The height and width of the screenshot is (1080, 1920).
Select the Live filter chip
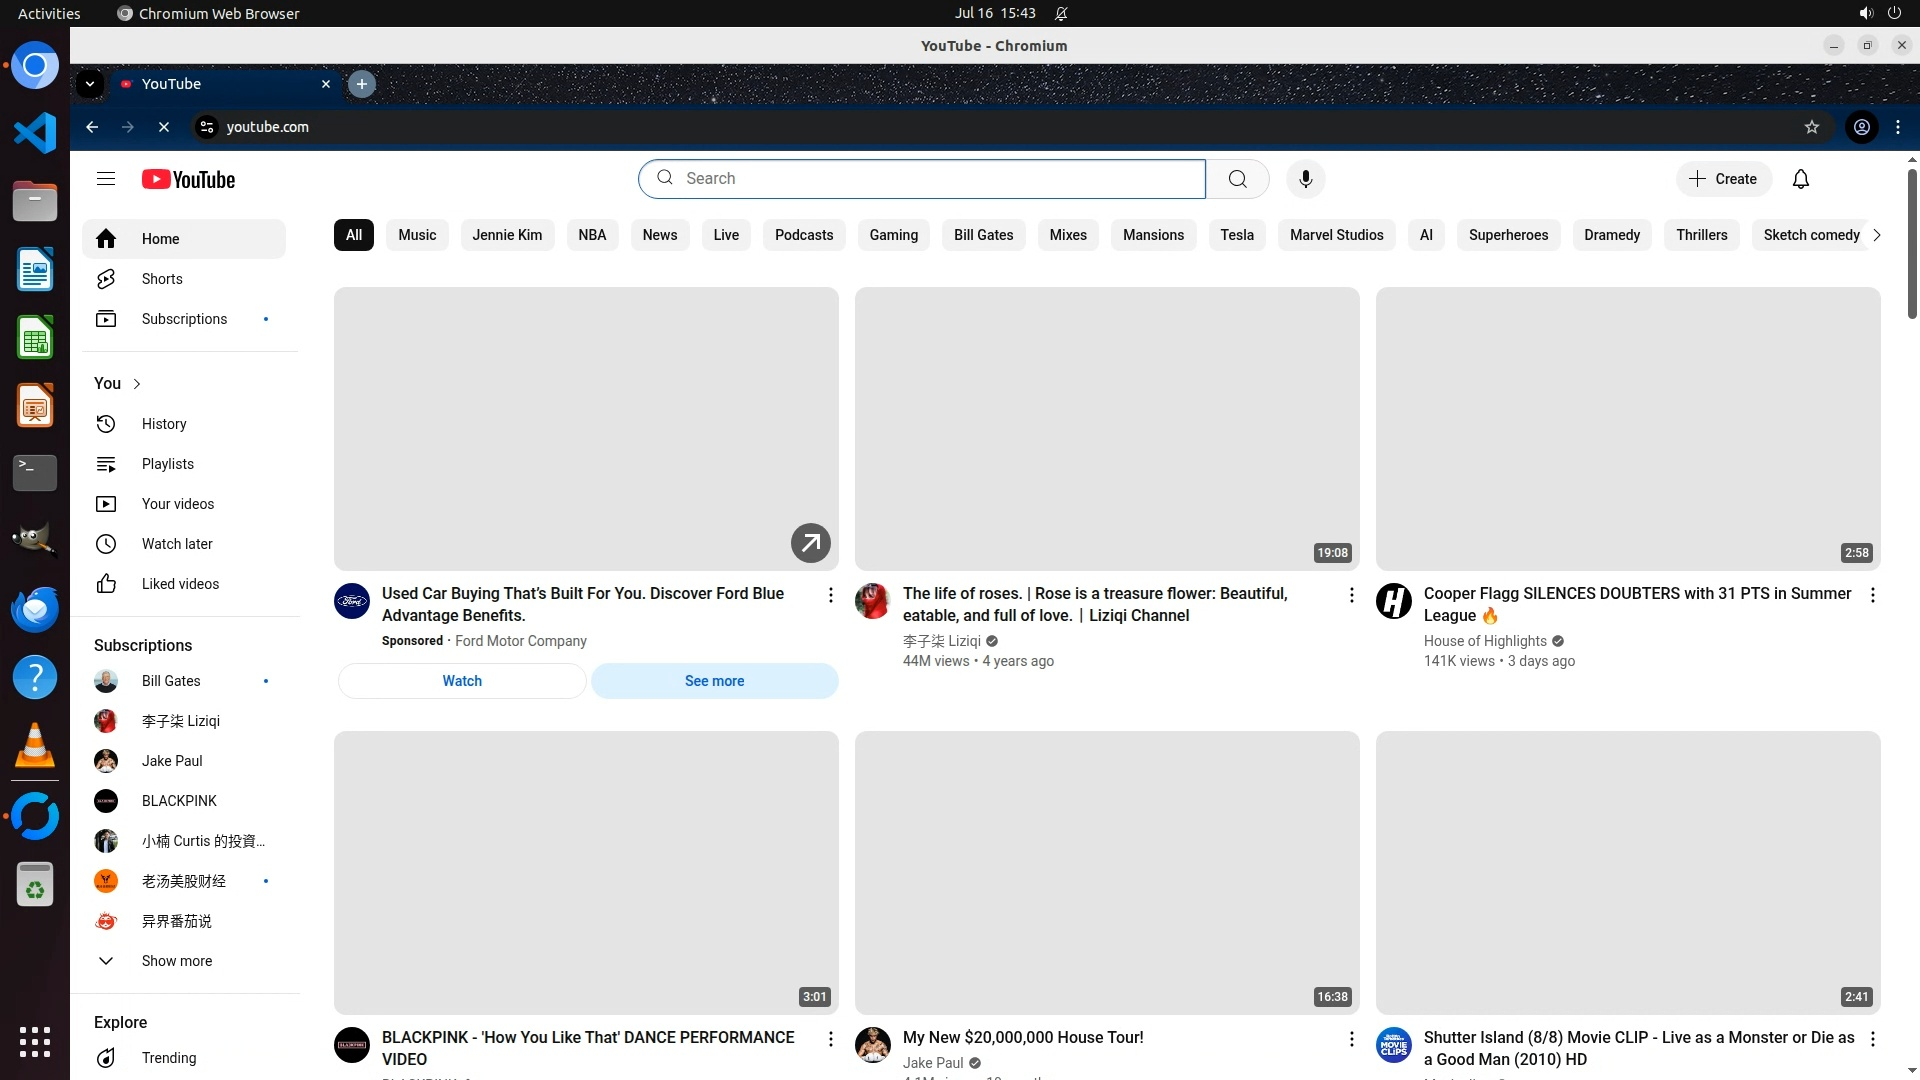tap(726, 235)
